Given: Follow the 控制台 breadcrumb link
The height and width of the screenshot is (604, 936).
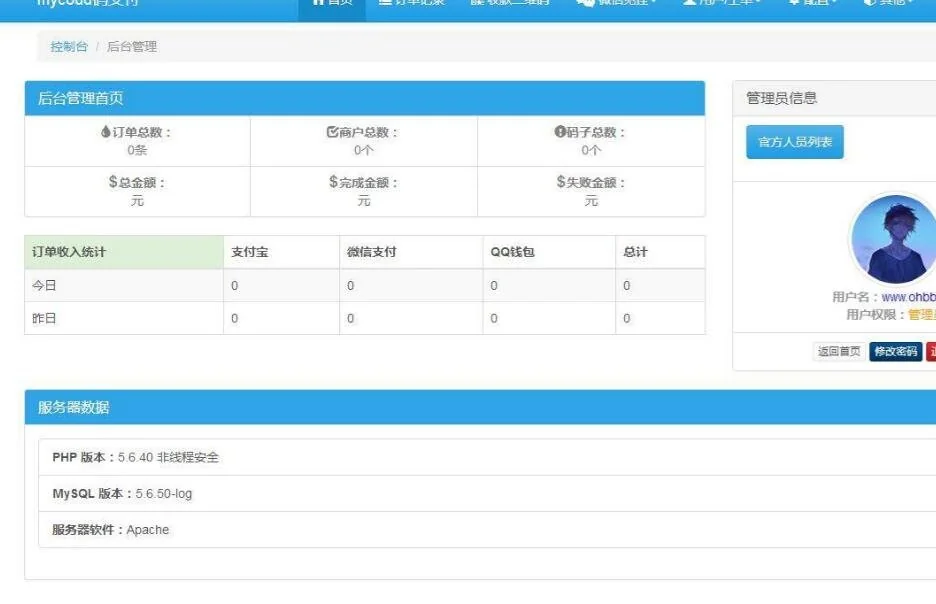Looking at the screenshot, I should pos(69,47).
